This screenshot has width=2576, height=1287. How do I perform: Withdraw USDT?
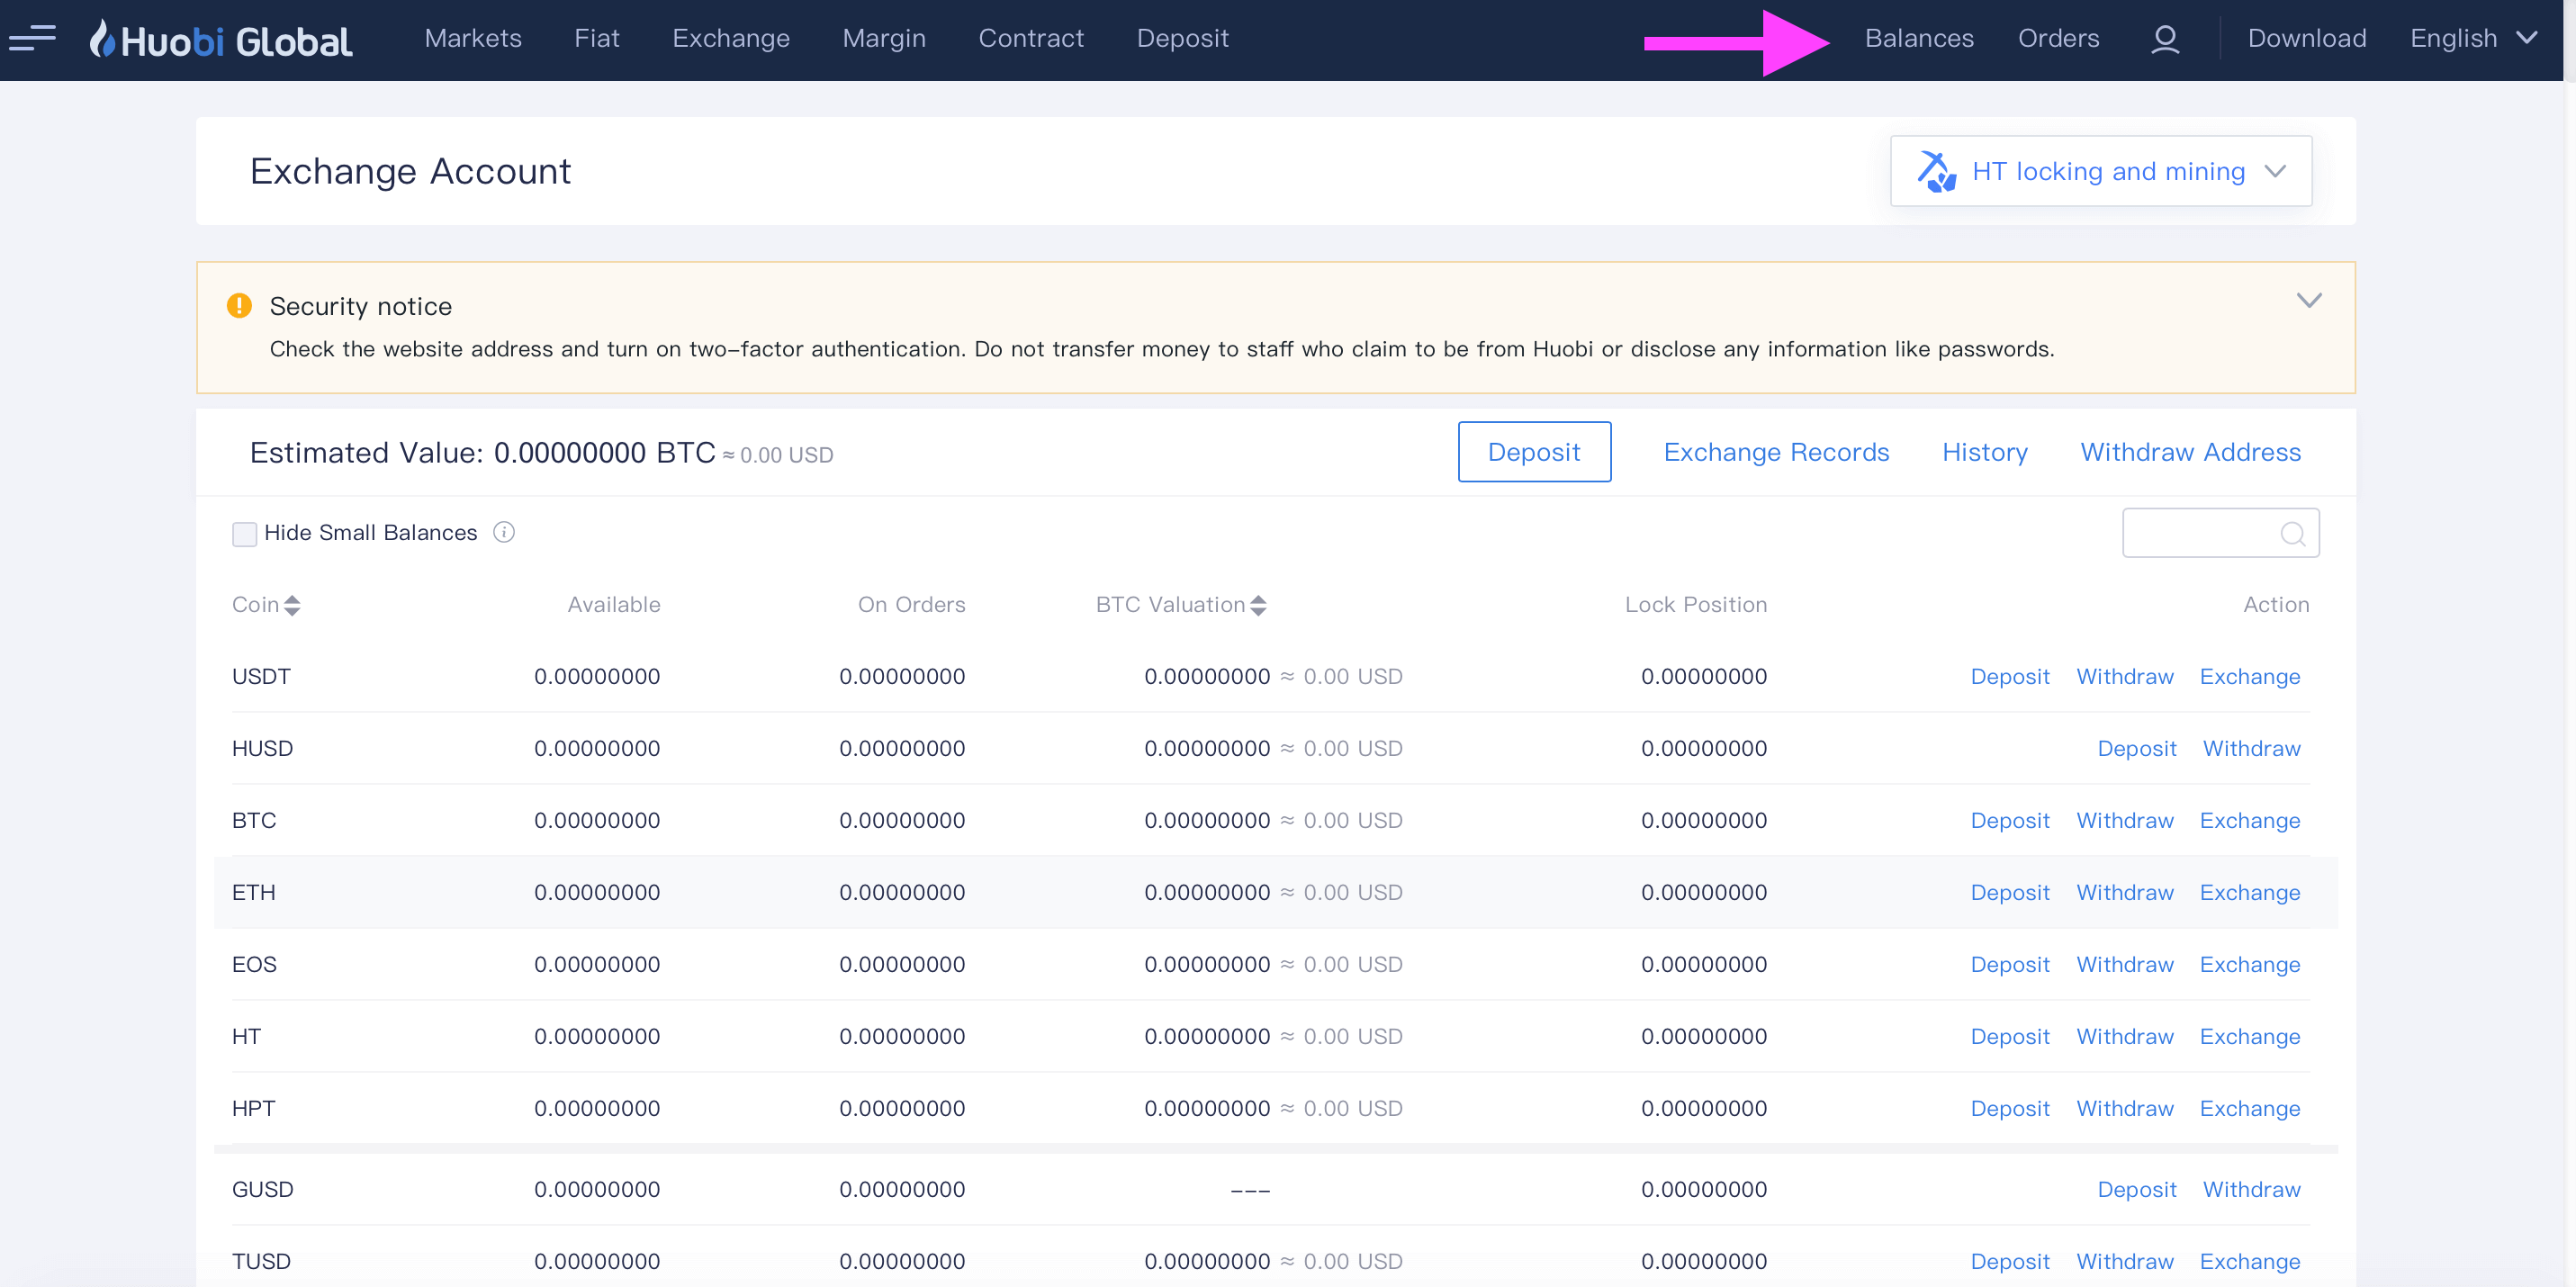click(x=2125, y=676)
